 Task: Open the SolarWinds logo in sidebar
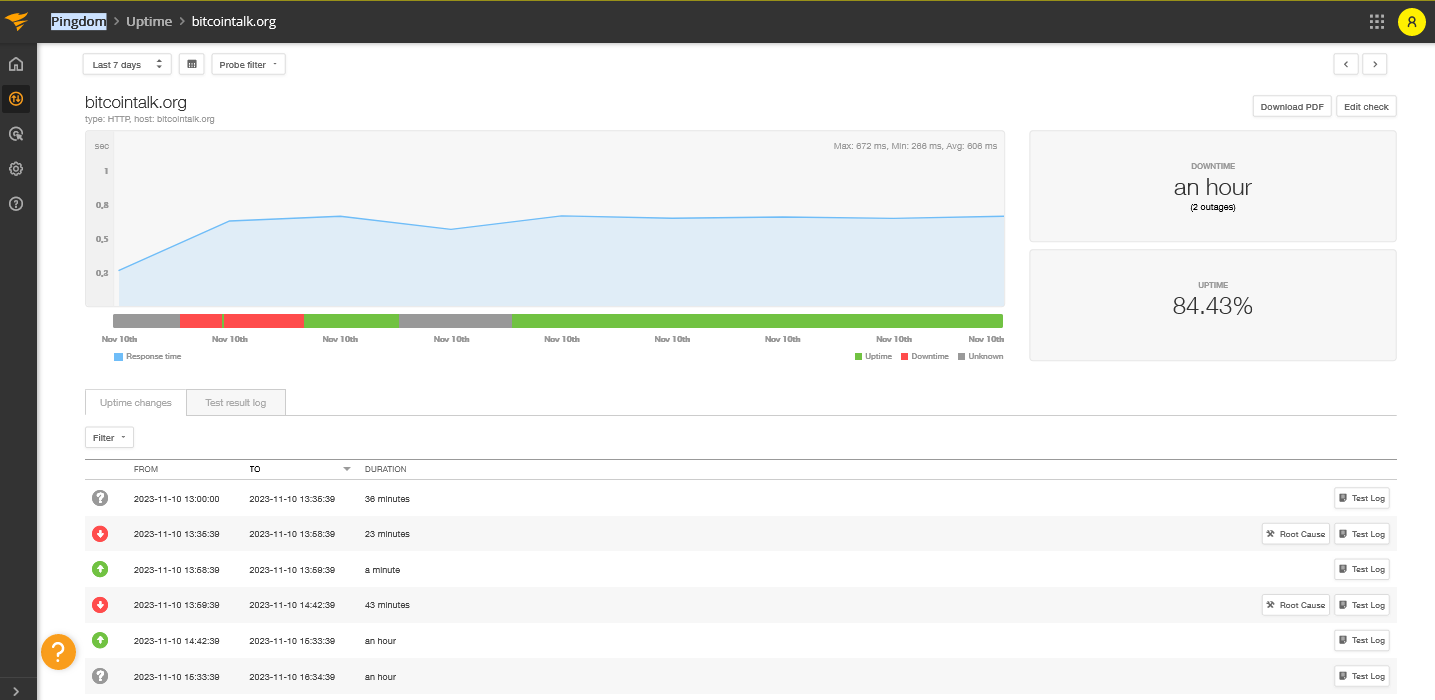click(x=16, y=21)
